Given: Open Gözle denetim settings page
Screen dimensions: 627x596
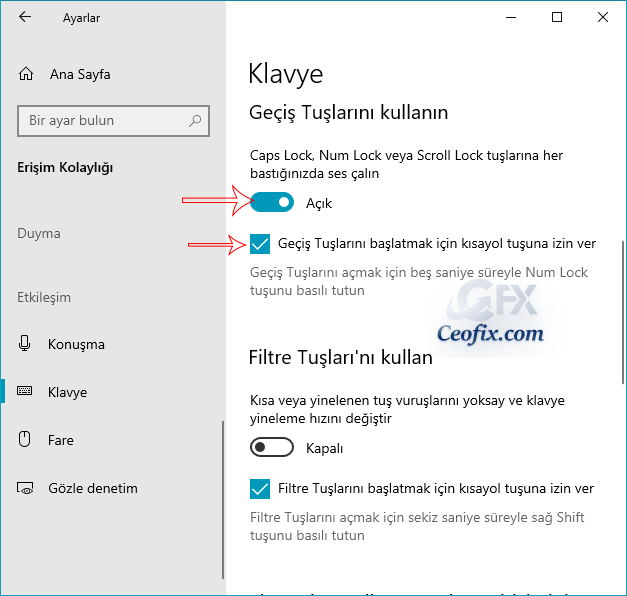Looking at the screenshot, I should tap(93, 488).
